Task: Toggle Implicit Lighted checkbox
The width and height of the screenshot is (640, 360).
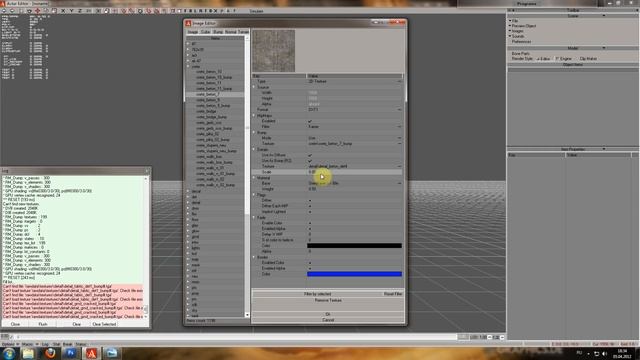Action: (x=310, y=212)
